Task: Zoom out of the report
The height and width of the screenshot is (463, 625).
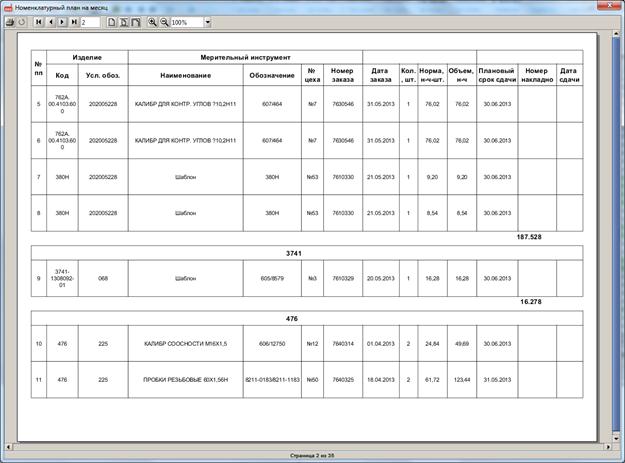Action: (x=164, y=22)
